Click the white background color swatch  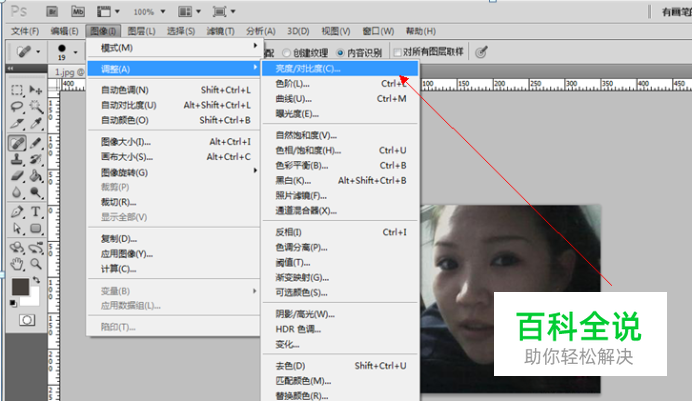pyautogui.click(x=33, y=300)
